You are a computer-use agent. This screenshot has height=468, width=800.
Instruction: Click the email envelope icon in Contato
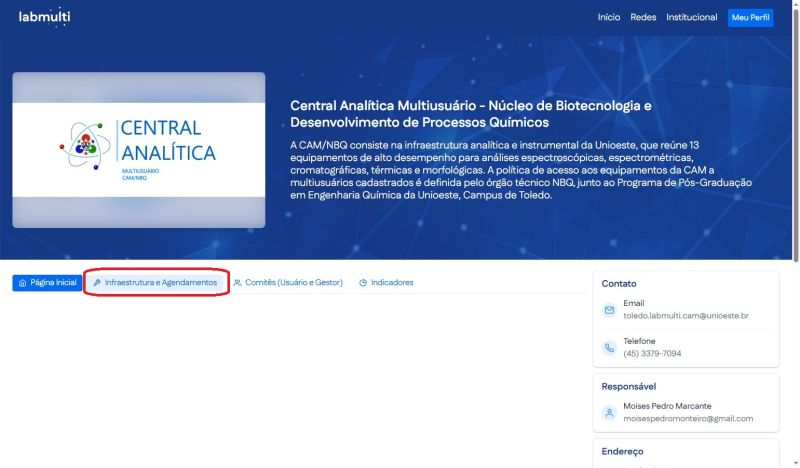pos(609,310)
